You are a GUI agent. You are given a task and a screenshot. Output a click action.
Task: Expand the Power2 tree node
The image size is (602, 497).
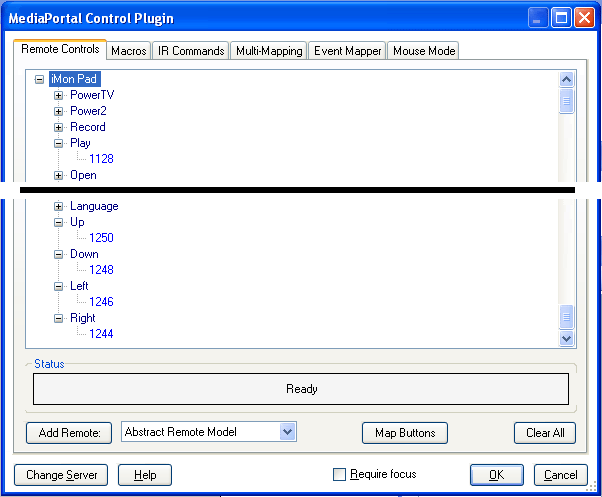(x=58, y=112)
